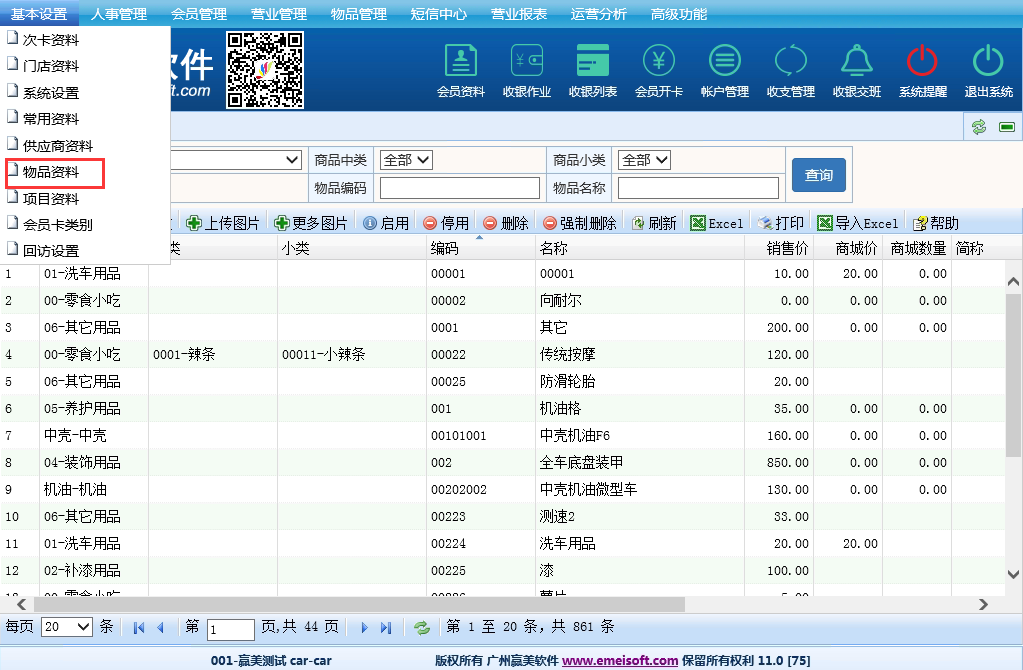Select 物品资料 in the open menu

[52, 172]
